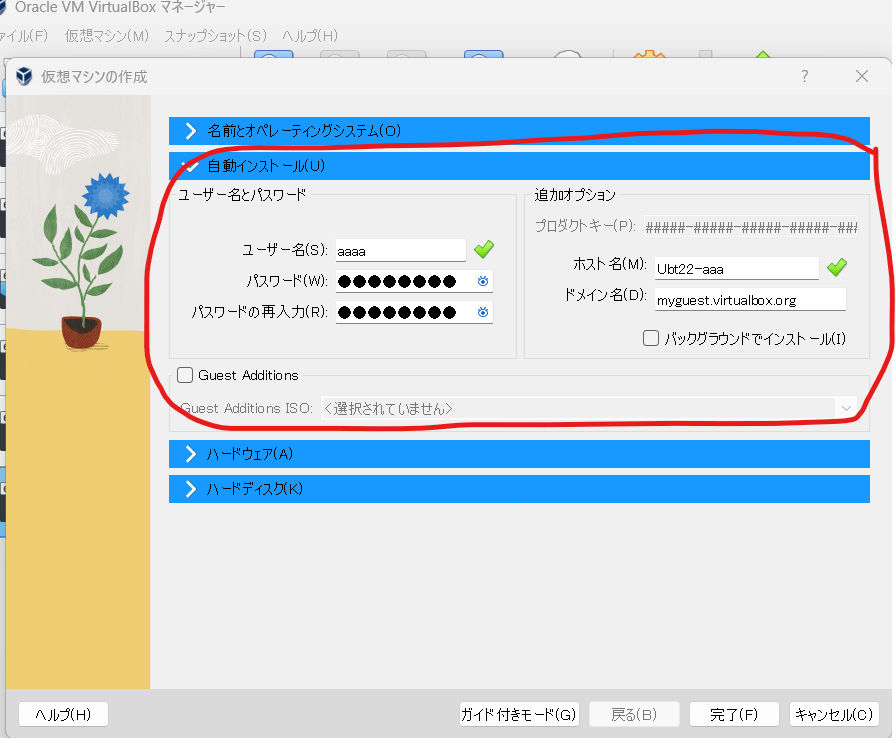Collapse the 自動インストール(U) section header
Viewport: 896px width, 738px height.
click(519, 166)
